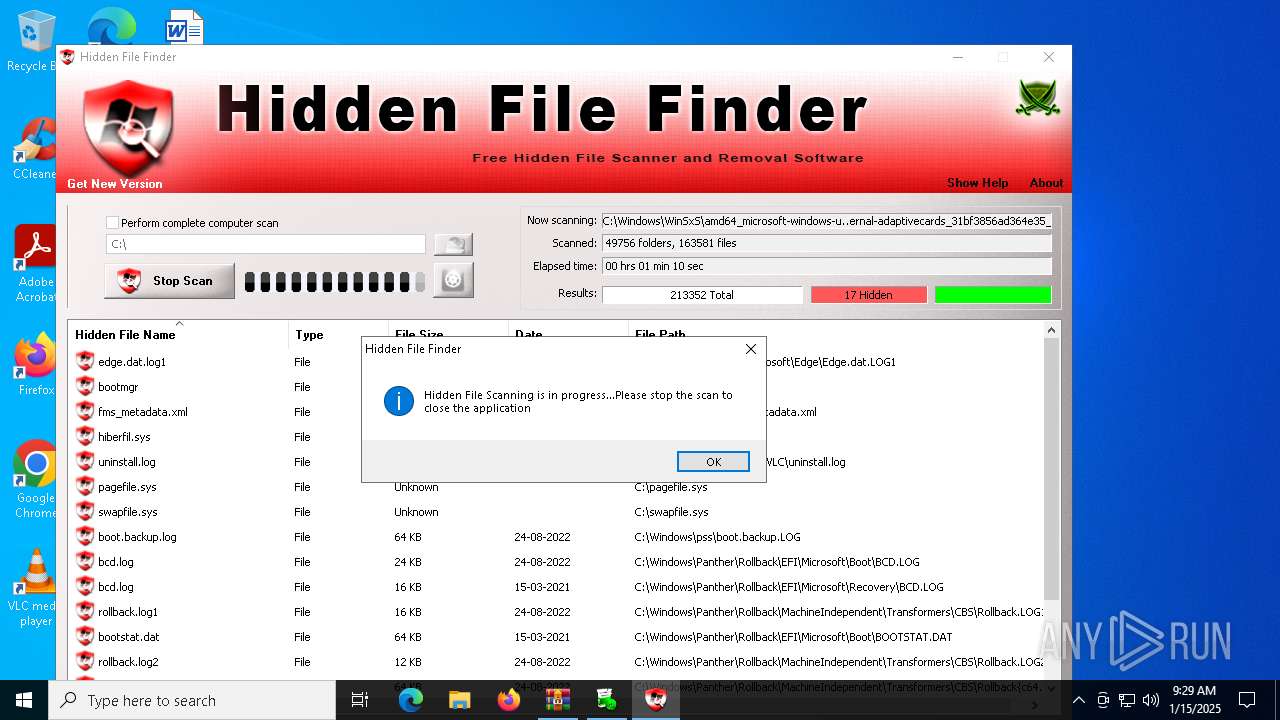Open the Adobe Acrobat desktop shortcut

36,264
